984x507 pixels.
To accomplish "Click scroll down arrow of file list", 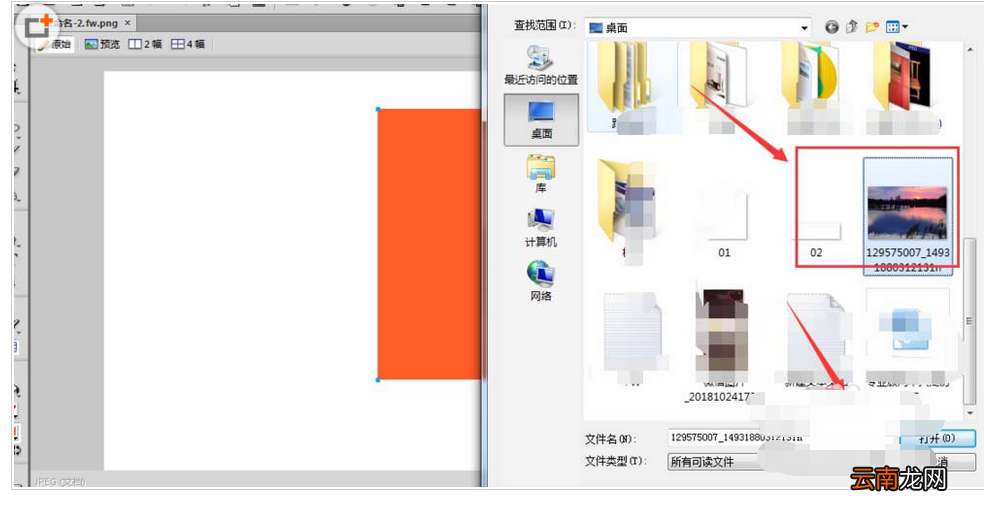I will [x=970, y=414].
